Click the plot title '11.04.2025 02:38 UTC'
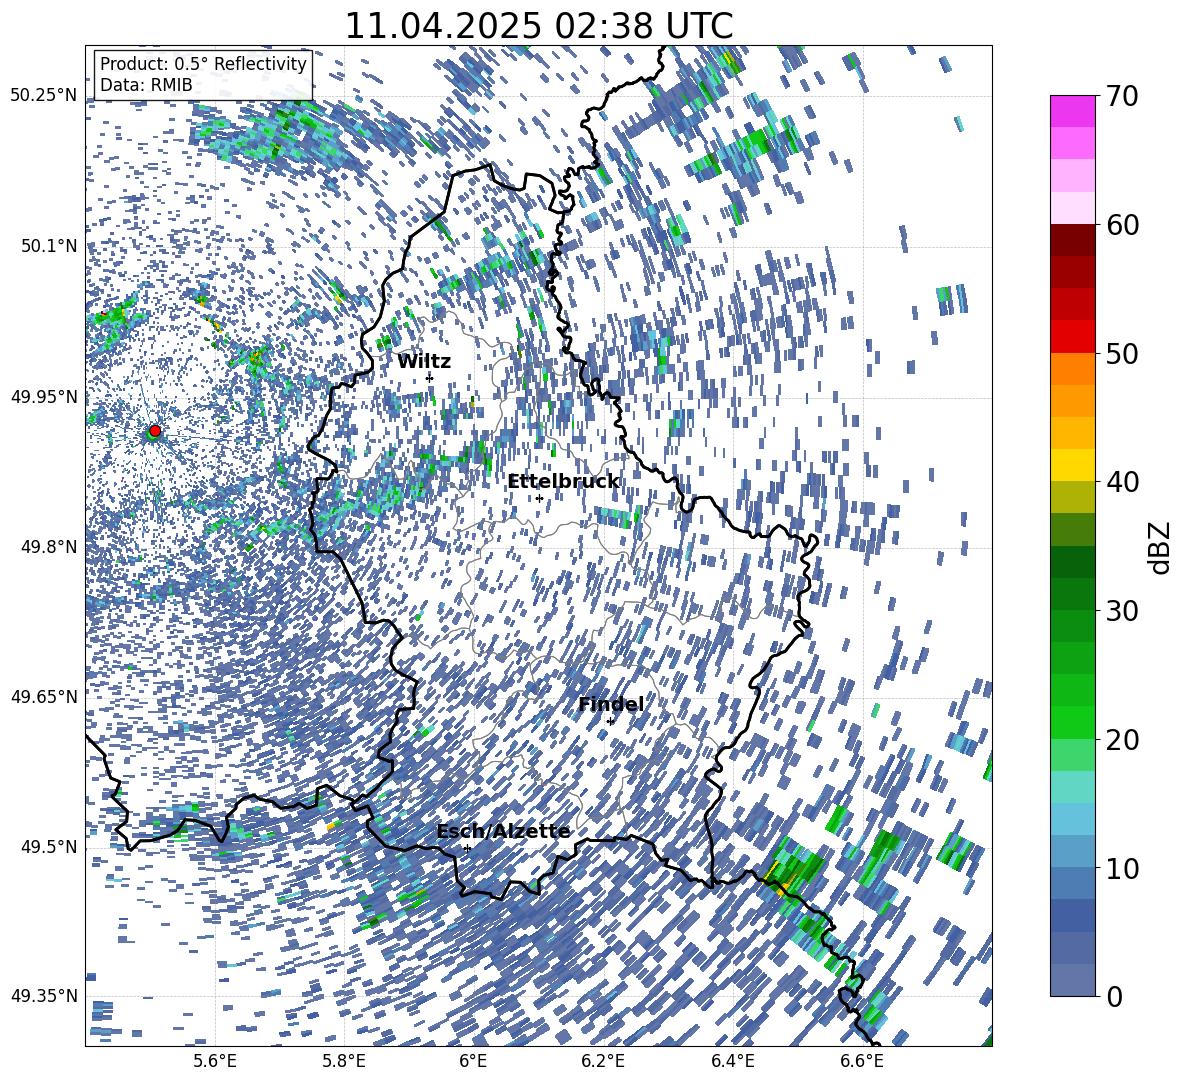The width and height of the screenshot is (1184, 1081). tap(539, 26)
